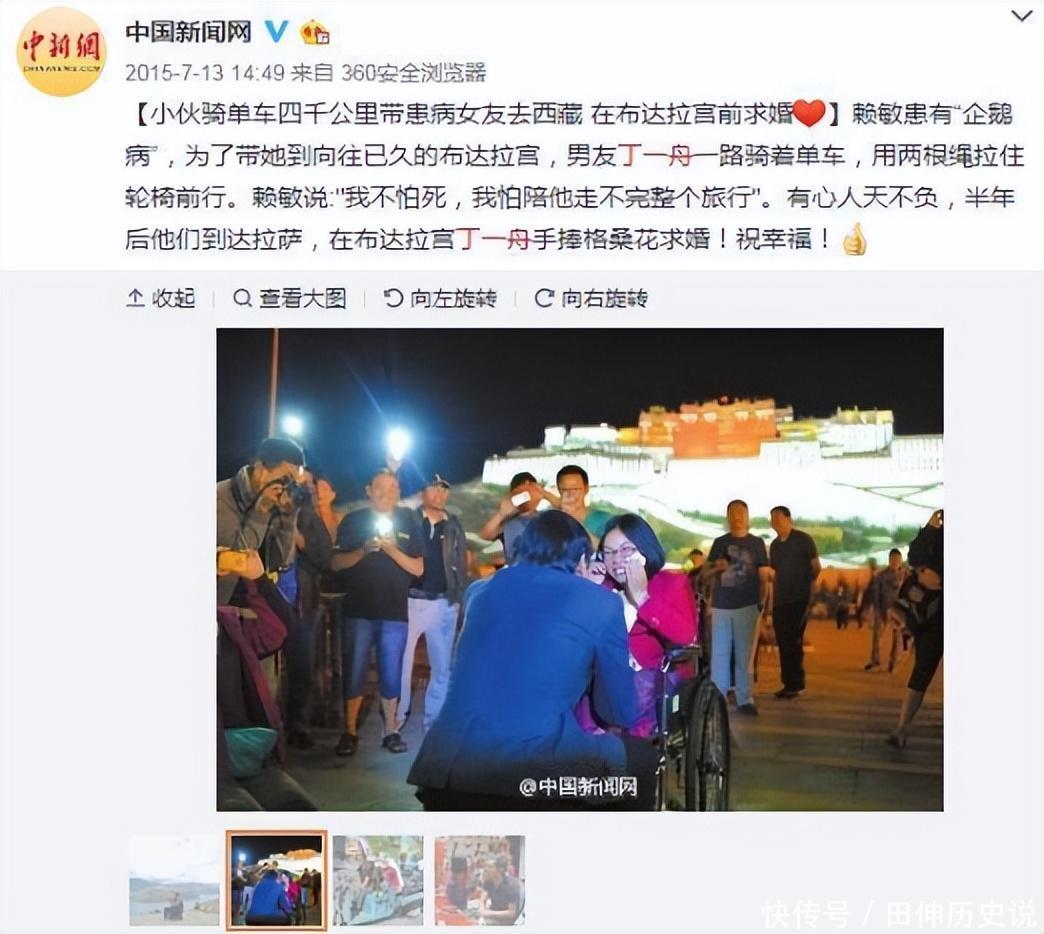Rotate the image right with 向右旋转
Image resolution: width=1044 pixels, height=934 pixels.
pos(591,298)
